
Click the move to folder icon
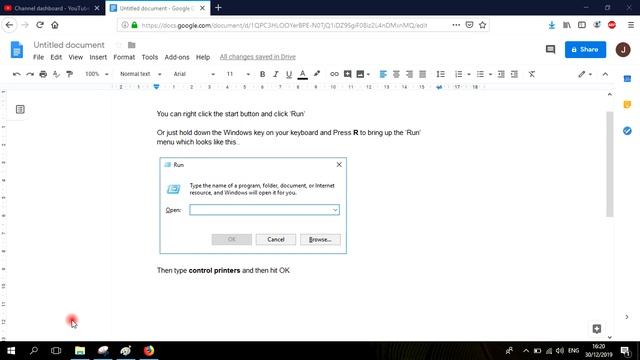[x=131, y=45]
